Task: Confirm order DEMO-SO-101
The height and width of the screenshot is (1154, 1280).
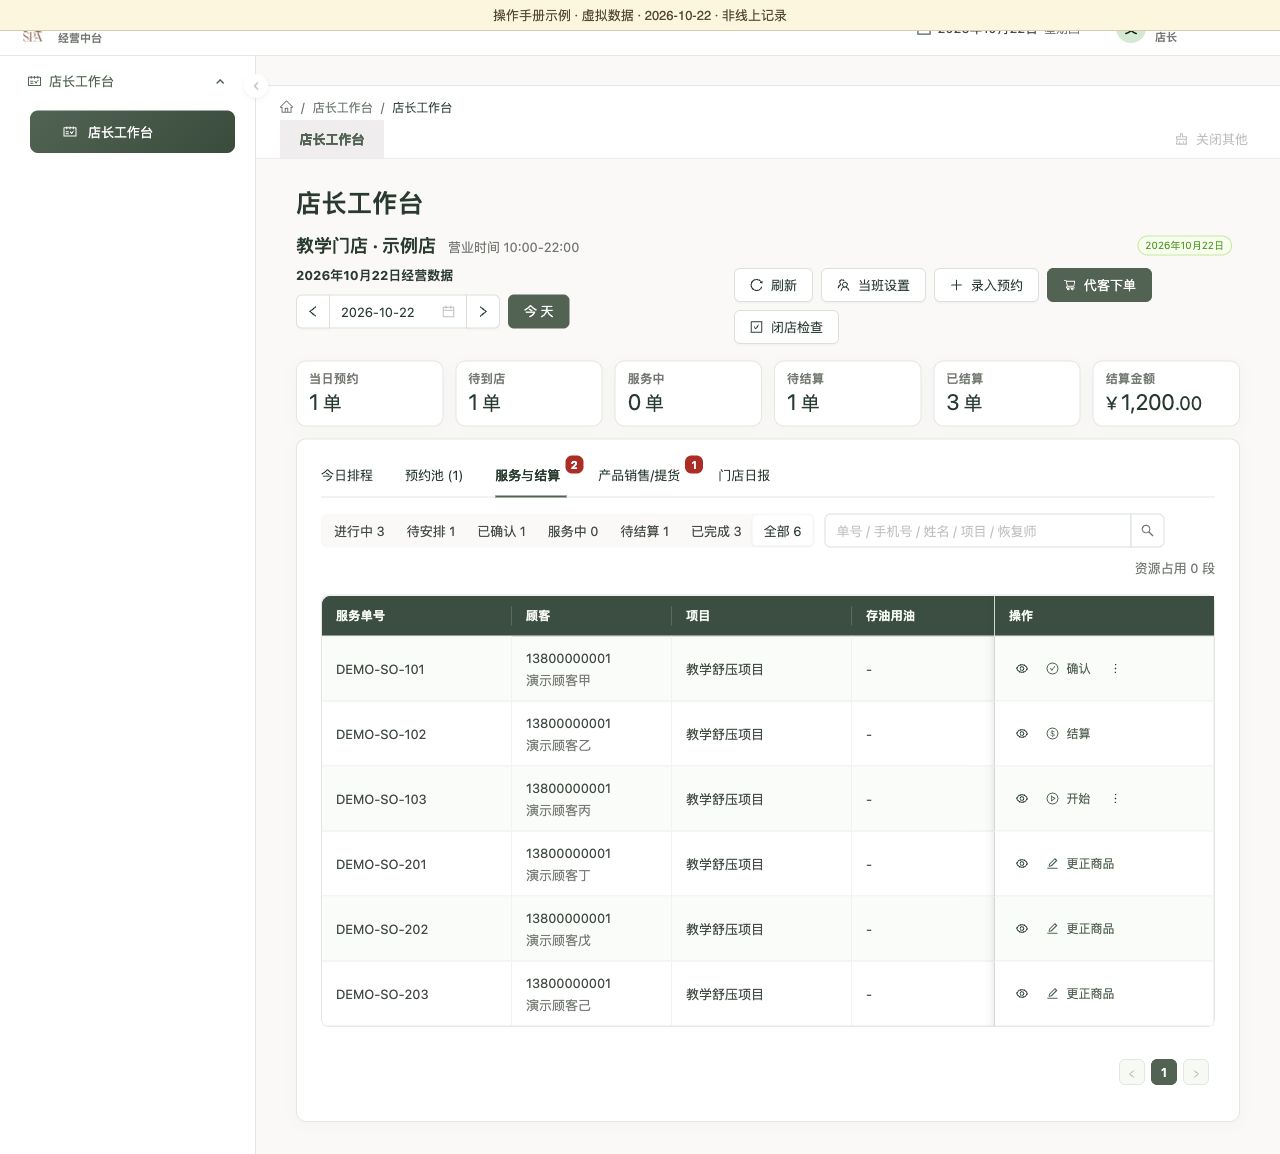Action: tap(1068, 669)
